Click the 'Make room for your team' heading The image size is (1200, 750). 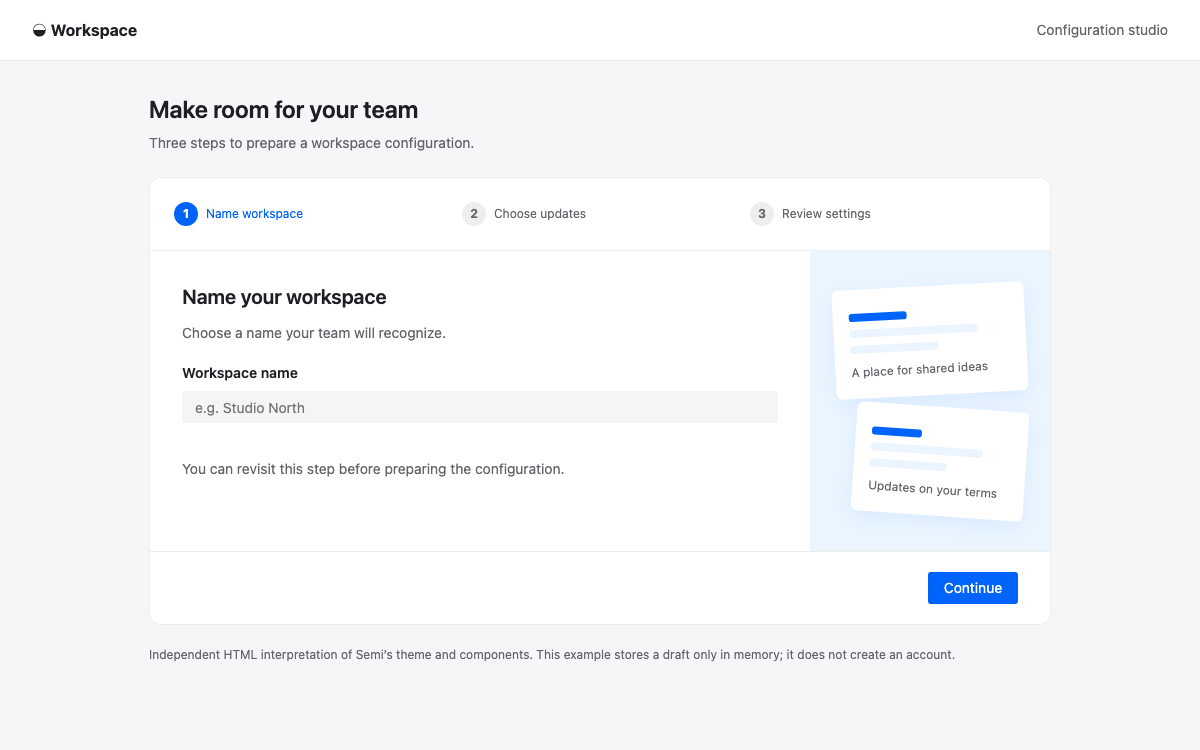point(284,110)
